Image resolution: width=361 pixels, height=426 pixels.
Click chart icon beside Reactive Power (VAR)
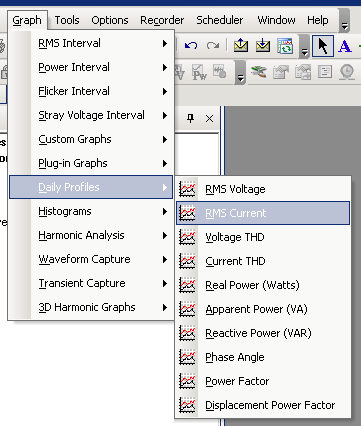(x=187, y=333)
